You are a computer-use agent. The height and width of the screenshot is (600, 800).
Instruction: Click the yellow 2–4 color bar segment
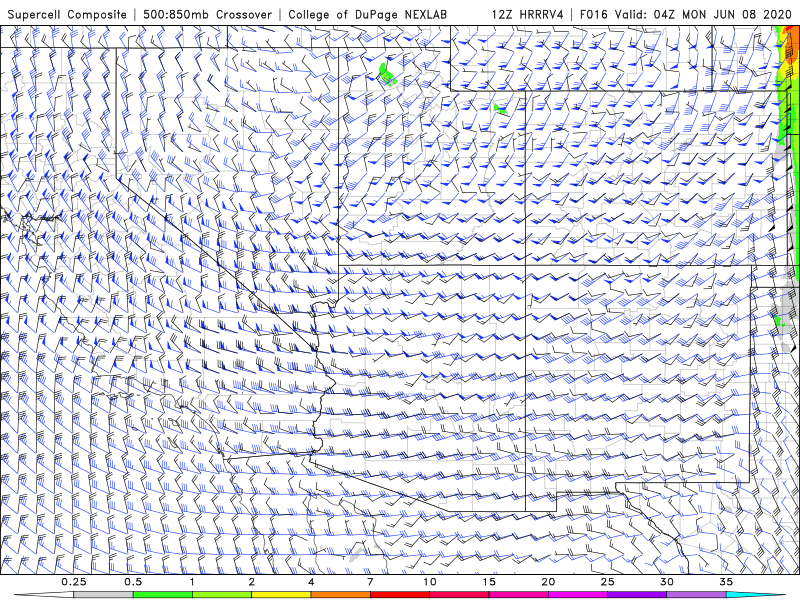click(281, 595)
